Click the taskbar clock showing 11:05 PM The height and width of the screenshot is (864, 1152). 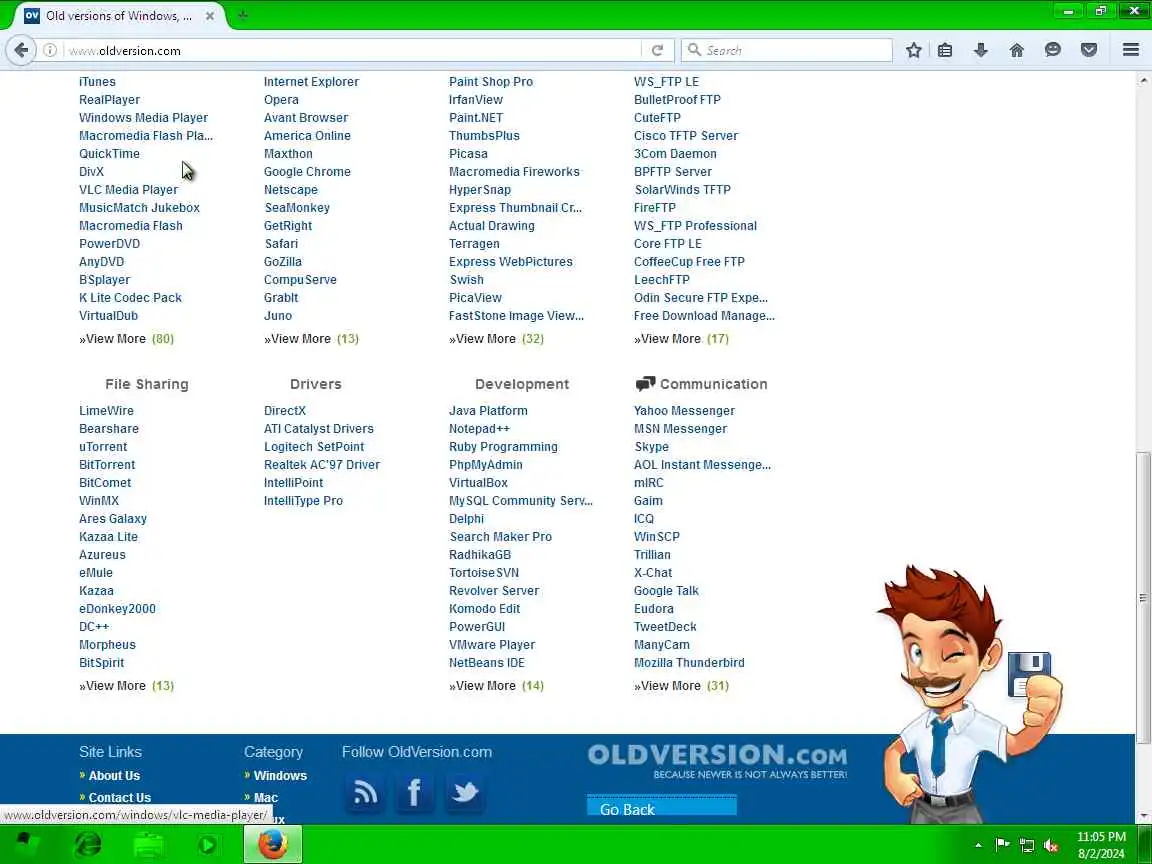[1101, 845]
